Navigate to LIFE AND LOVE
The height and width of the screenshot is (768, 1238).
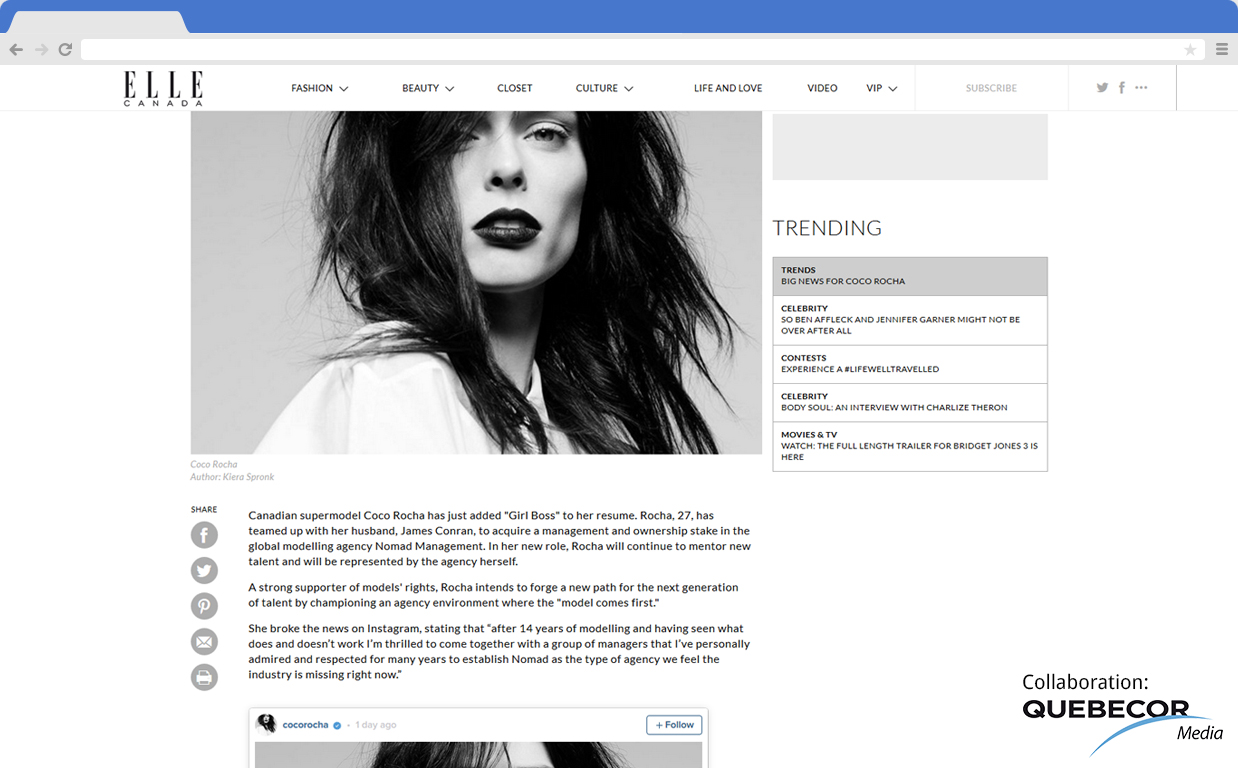coord(728,88)
